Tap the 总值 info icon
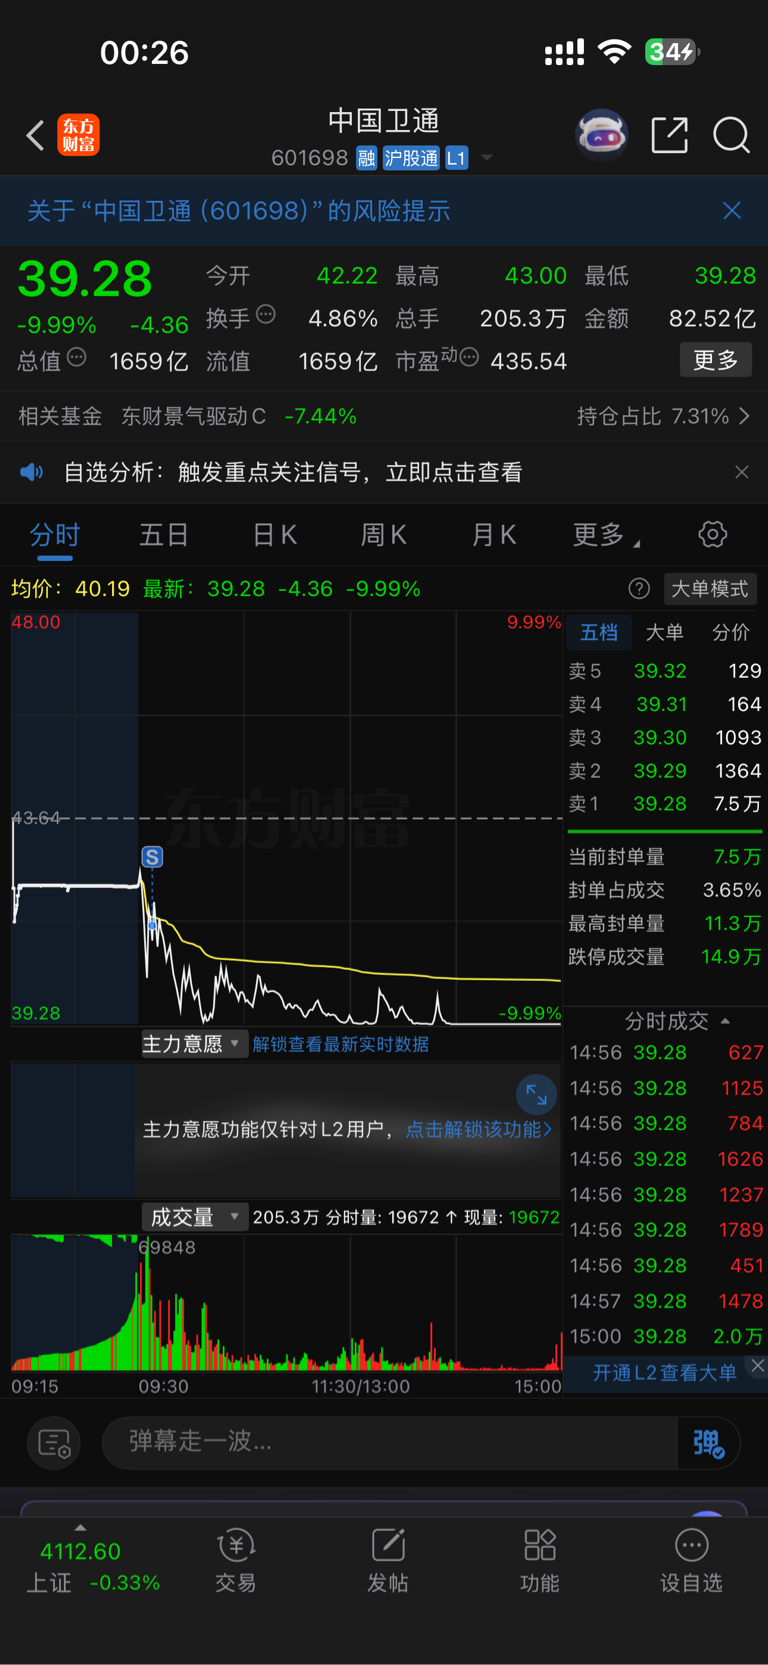This screenshot has height=1665, width=768. pyautogui.click(x=77, y=357)
